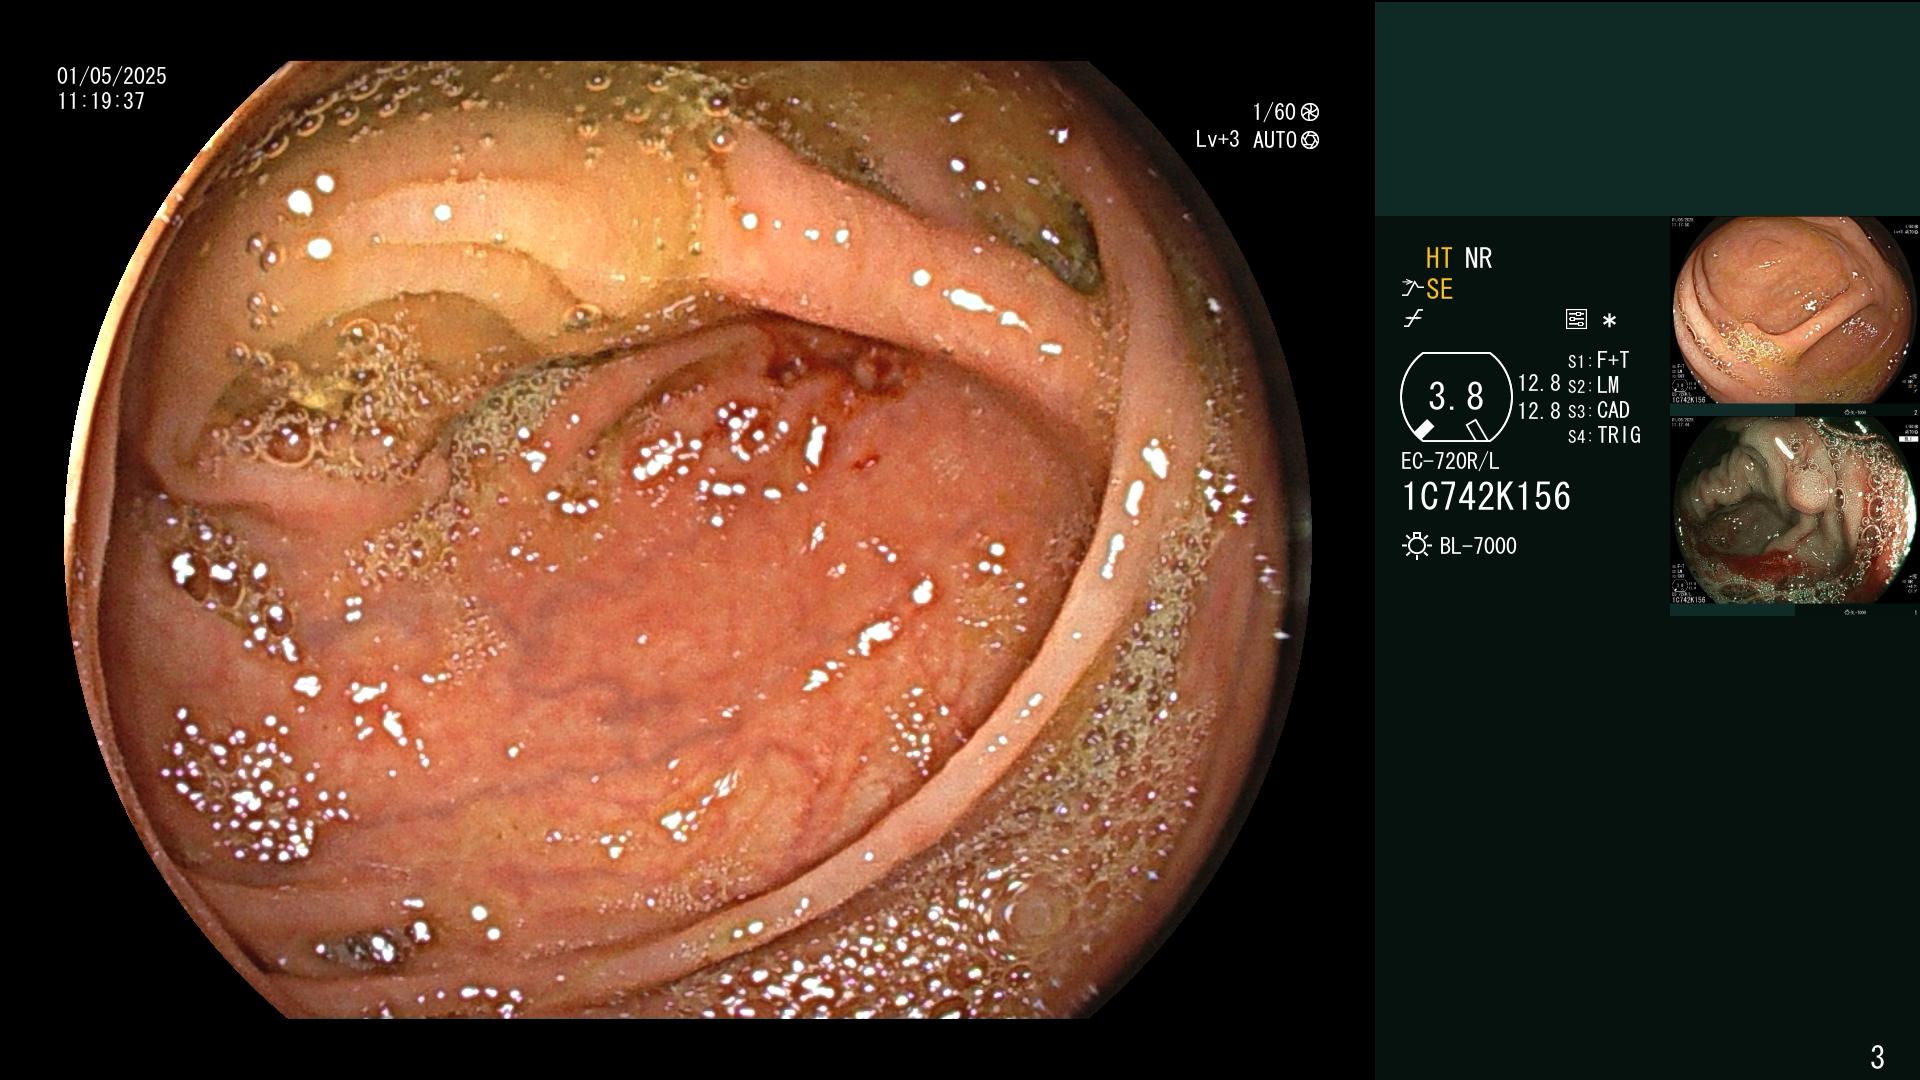Click the date 01/05/2025
The width and height of the screenshot is (1920, 1080).
click(112, 76)
